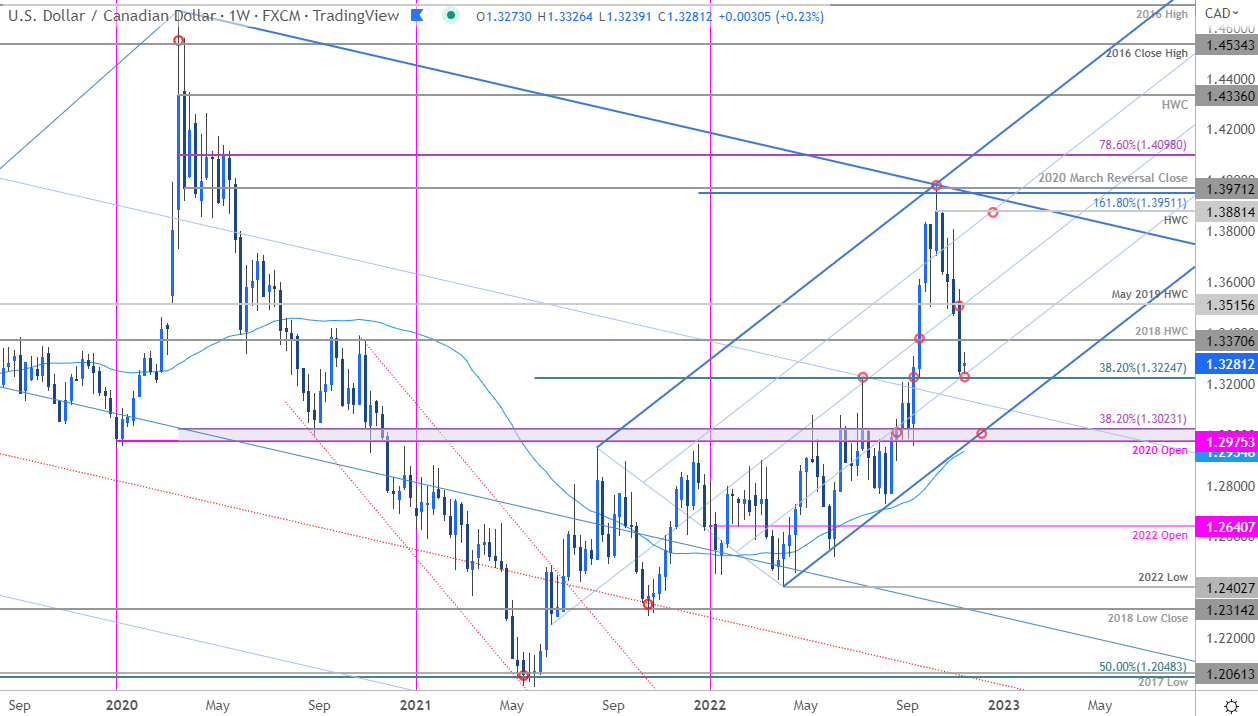Click the blue flag icon beside the title
Viewport: 1258px width, 716px height.
point(419,15)
